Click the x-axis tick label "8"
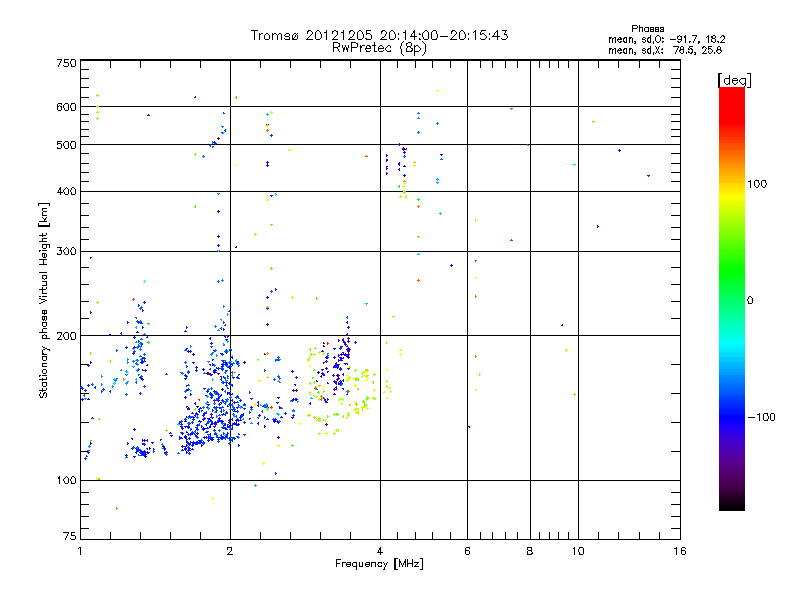Screen dimensions: 800x600 click(x=530, y=551)
